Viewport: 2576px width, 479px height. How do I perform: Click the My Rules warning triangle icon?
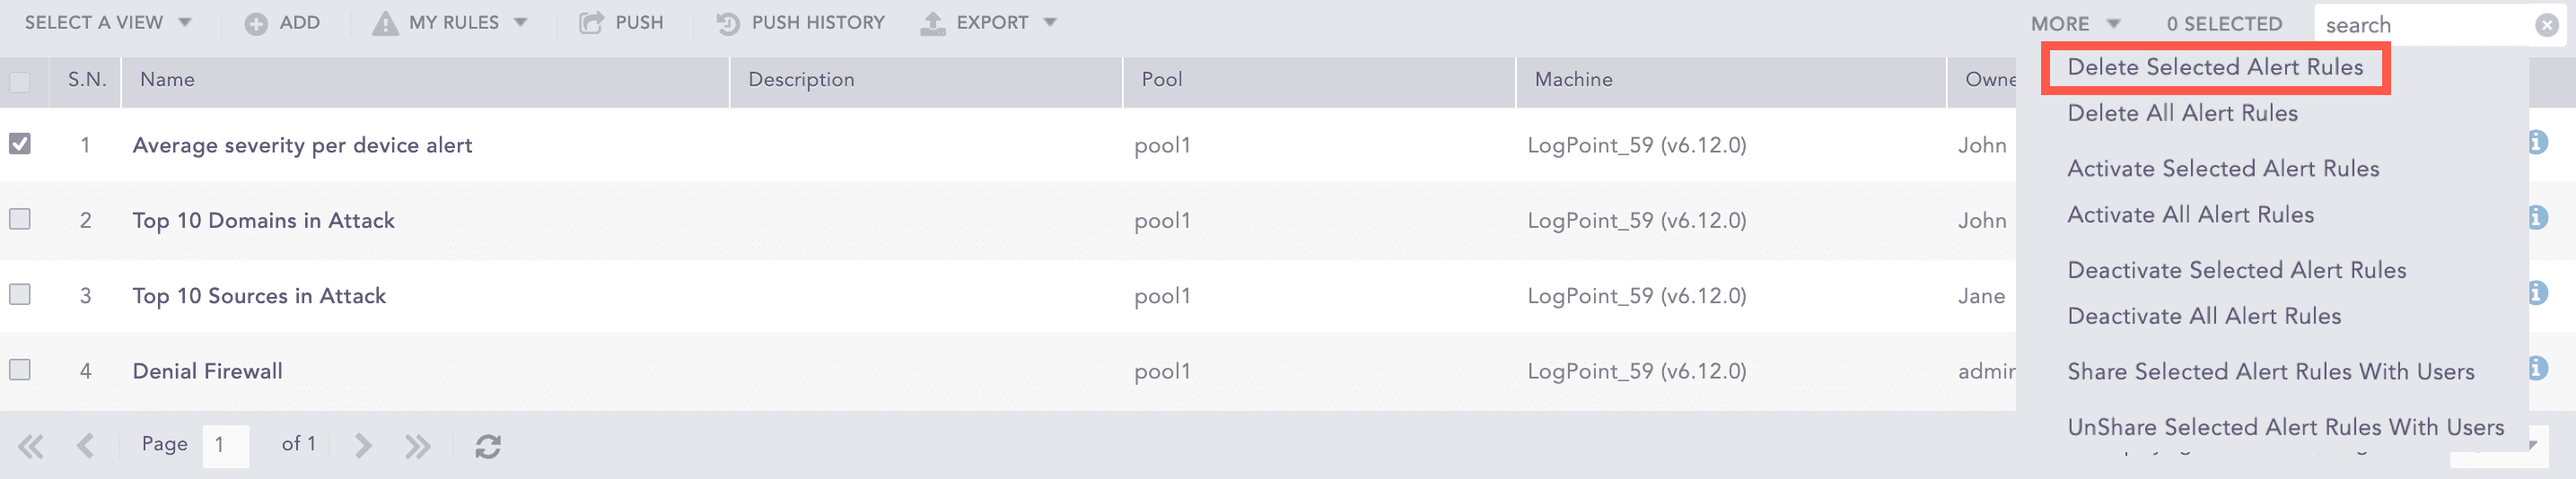tap(385, 23)
